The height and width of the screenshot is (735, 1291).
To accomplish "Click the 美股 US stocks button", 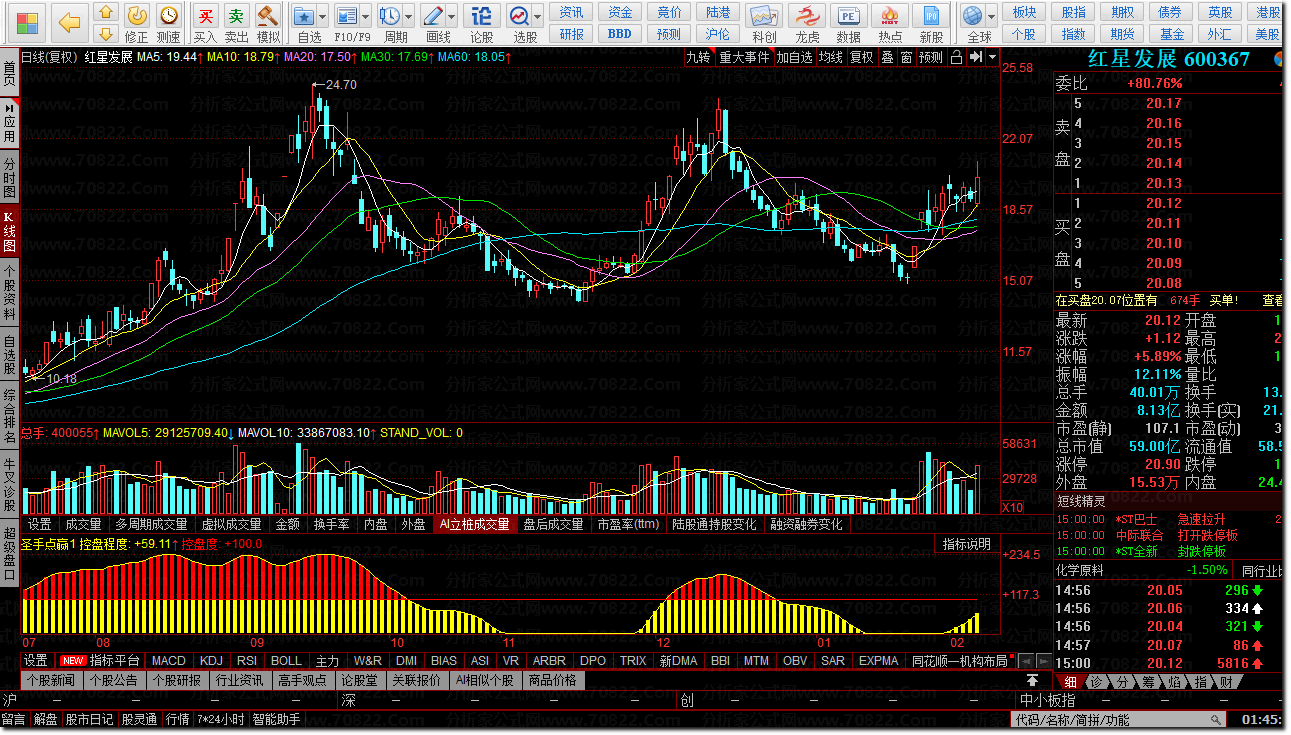I will [1268, 33].
